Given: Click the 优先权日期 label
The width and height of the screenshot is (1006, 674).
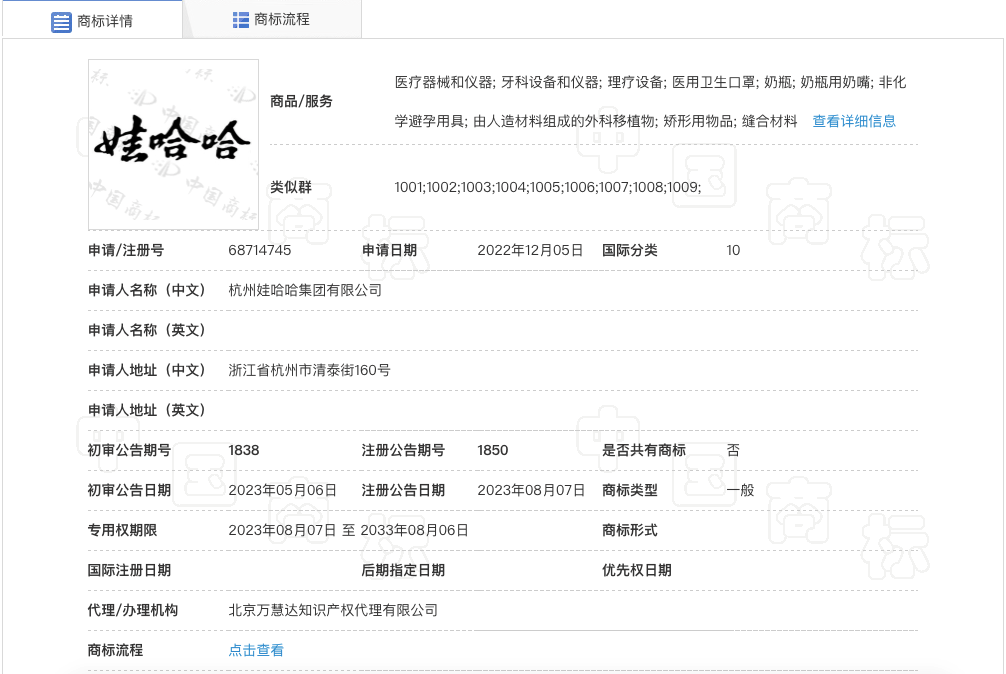Looking at the screenshot, I should point(636,570).
